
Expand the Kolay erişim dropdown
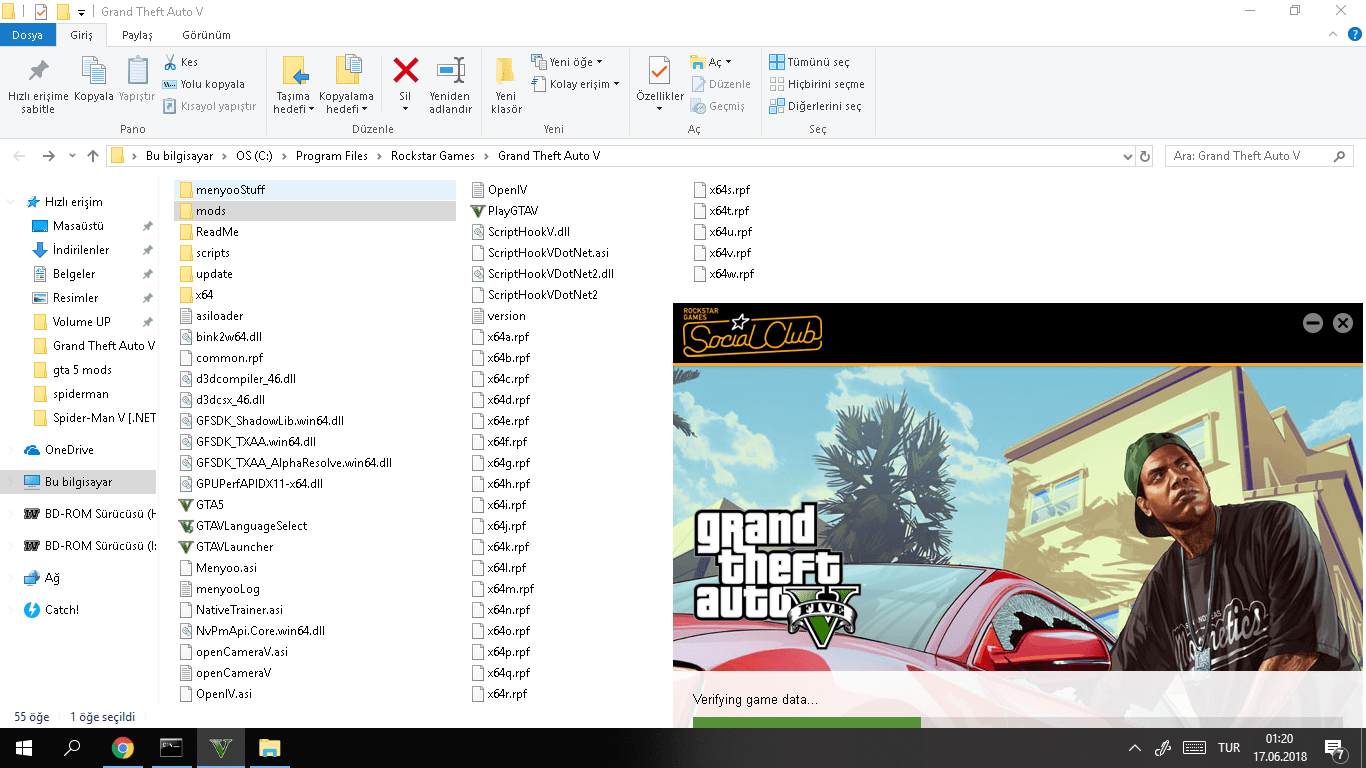pos(574,84)
